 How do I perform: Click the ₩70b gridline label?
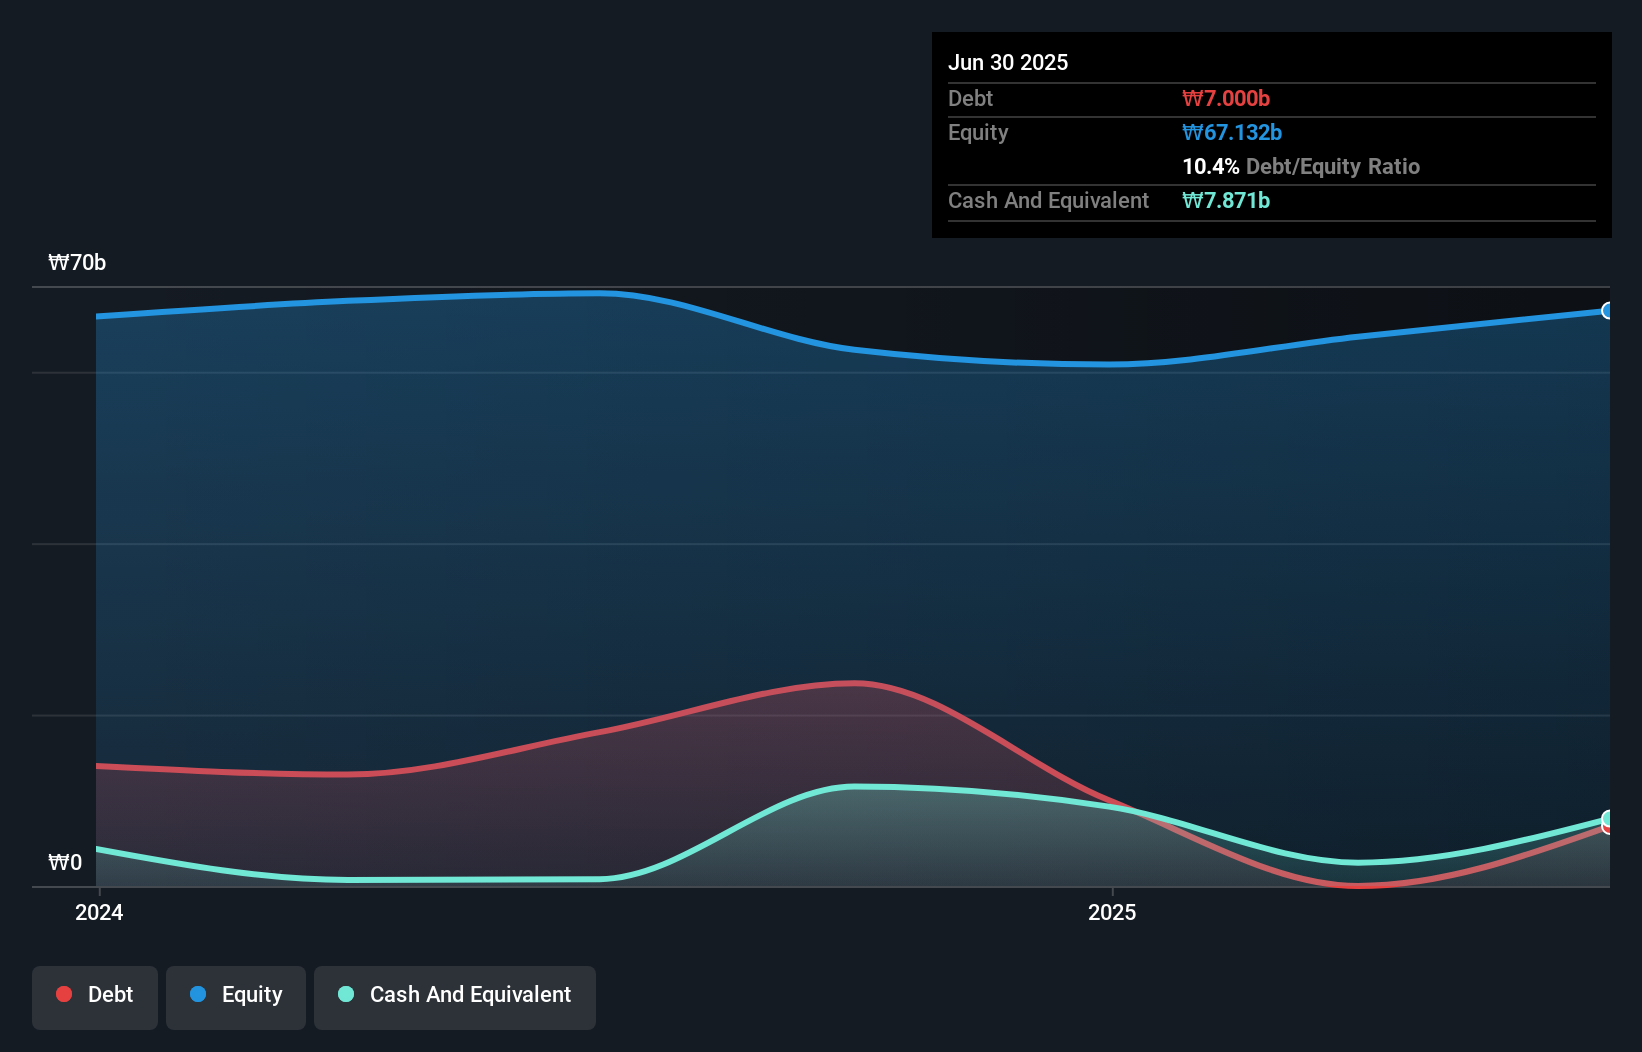[x=77, y=262]
